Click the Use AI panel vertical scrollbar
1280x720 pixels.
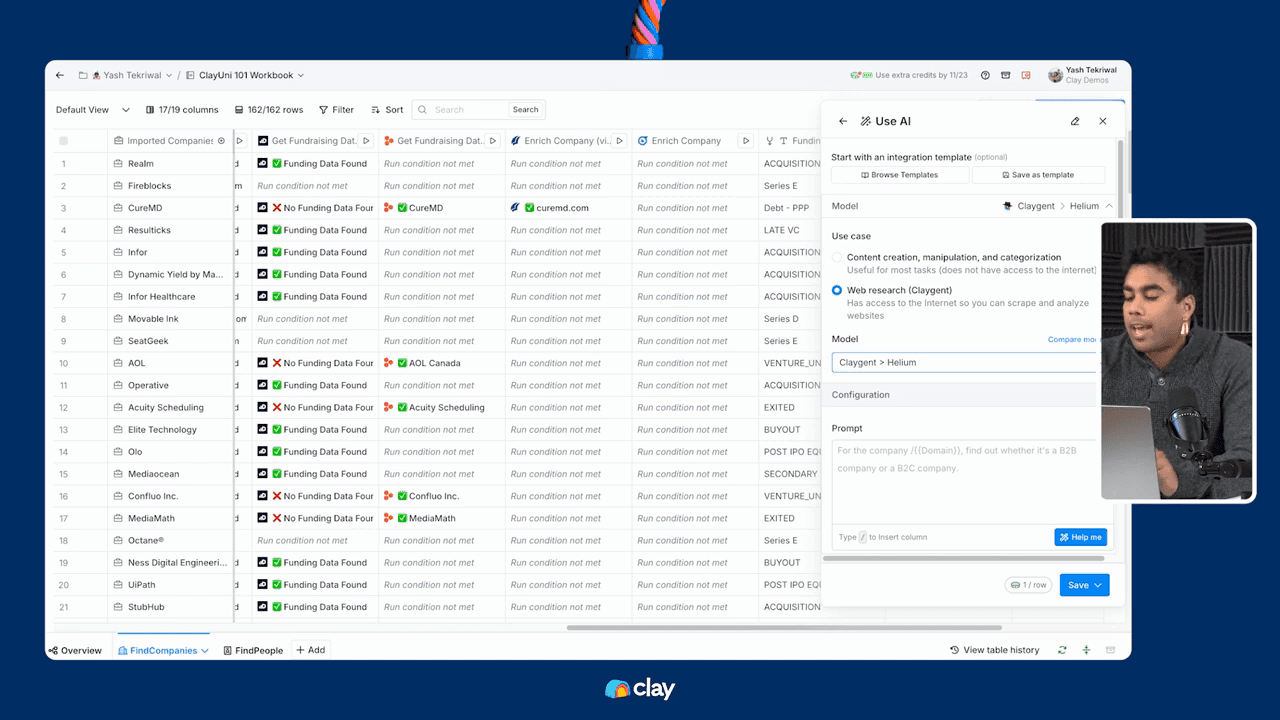click(1119, 178)
